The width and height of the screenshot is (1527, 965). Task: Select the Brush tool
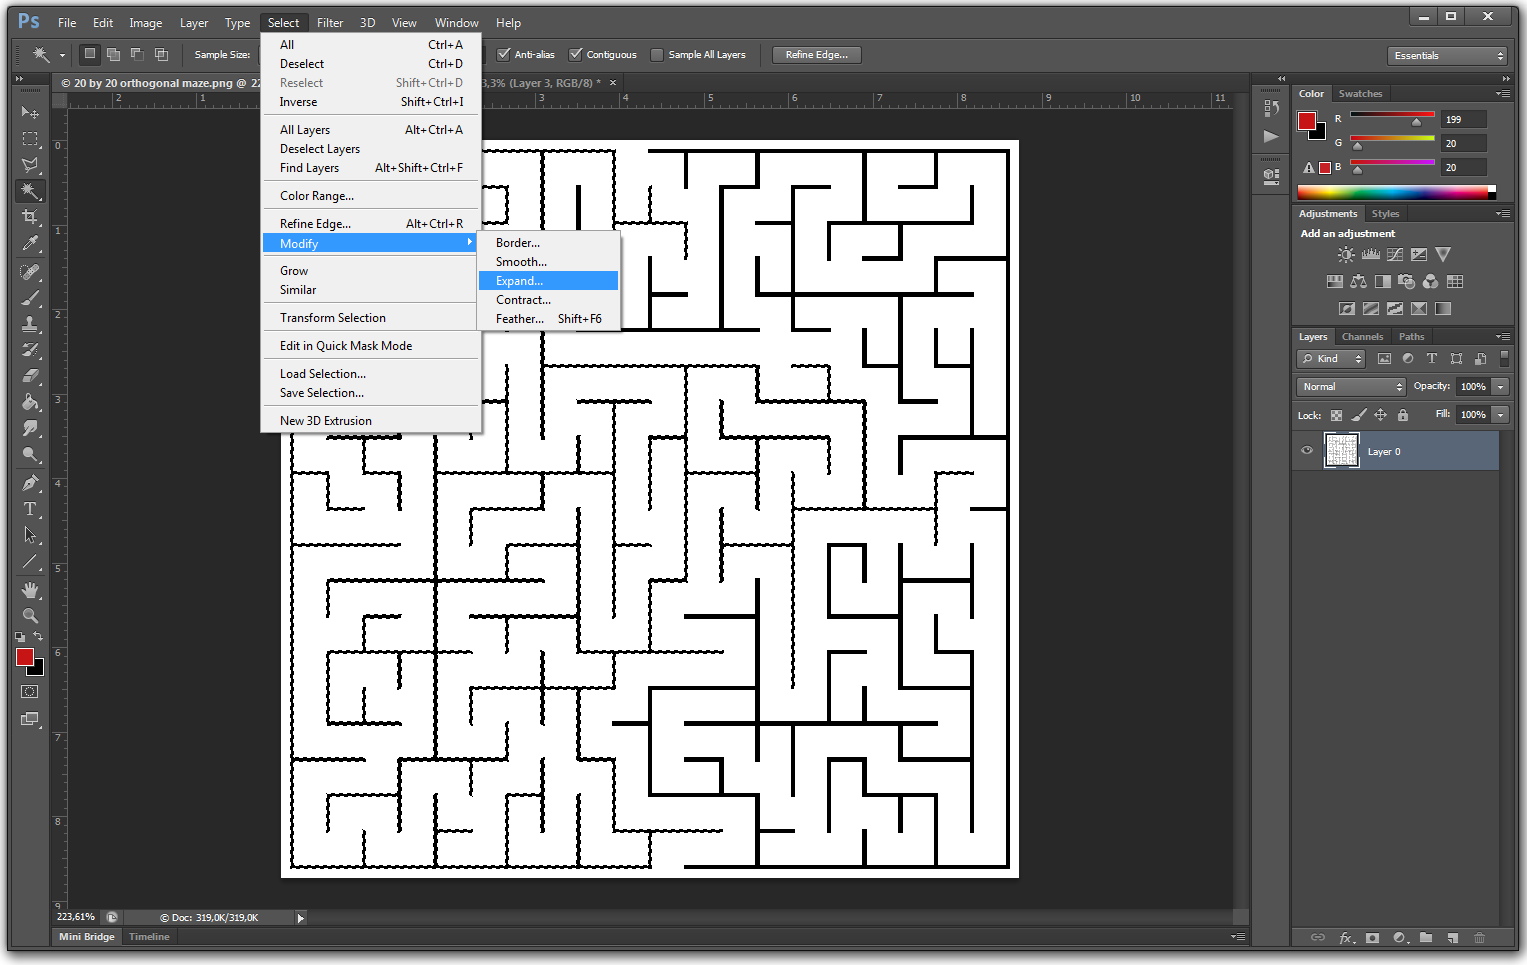click(x=30, y=298)
